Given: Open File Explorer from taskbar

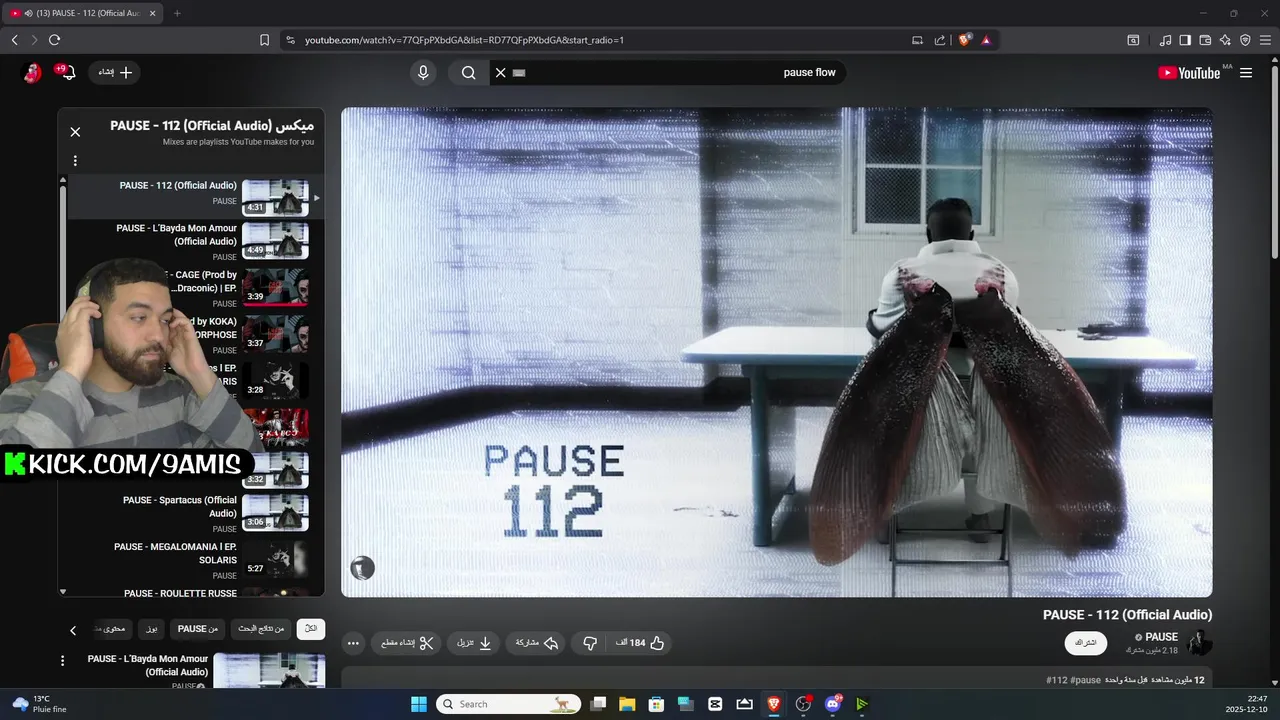Looking at the screenshot, I should coord(626,704).
